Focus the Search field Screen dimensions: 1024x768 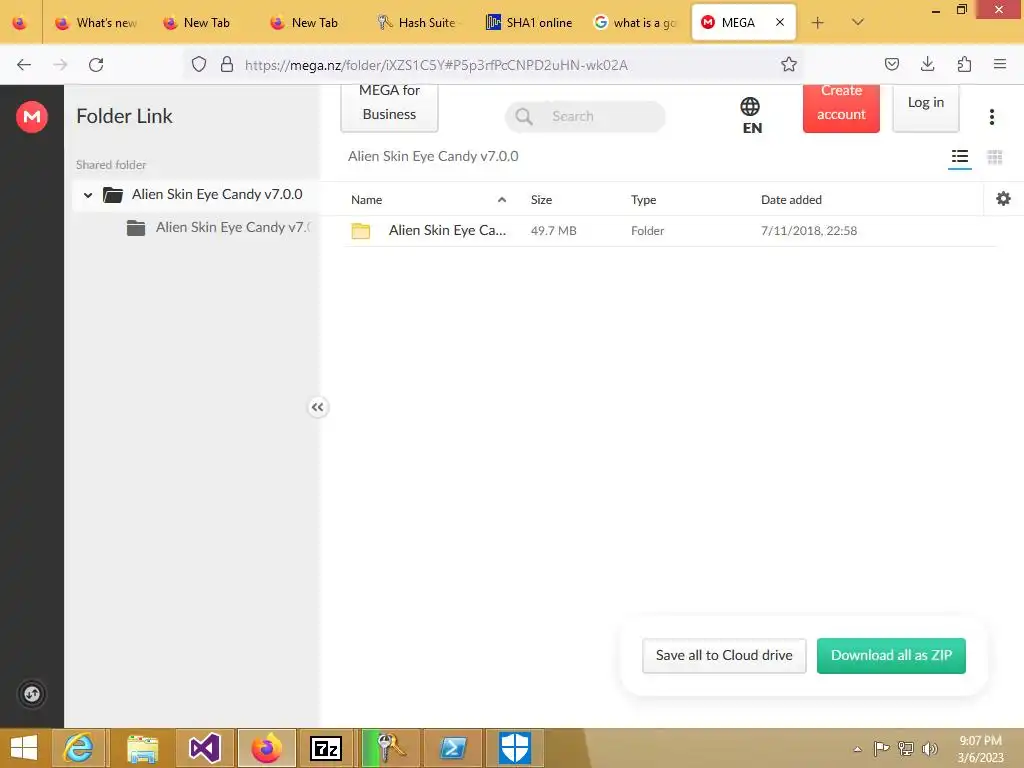tap(585, 116)
